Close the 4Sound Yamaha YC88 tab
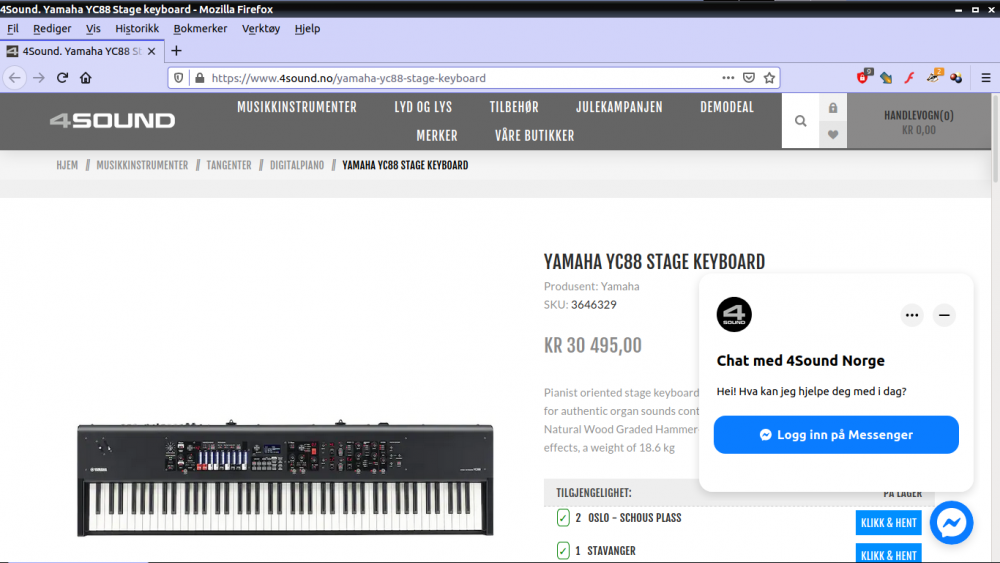 pyautogui.click(x=151, y=51)
